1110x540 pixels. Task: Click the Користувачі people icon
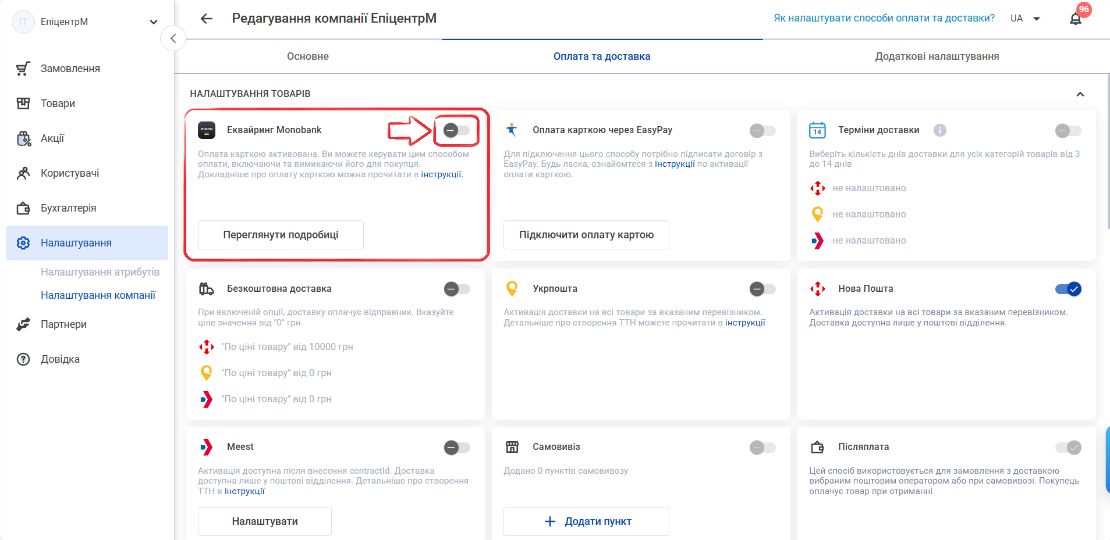pyautogui.click(x=23, y=173)
